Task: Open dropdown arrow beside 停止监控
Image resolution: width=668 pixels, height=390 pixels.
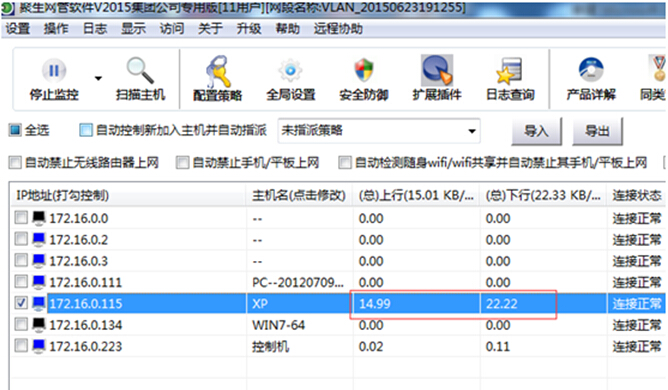Action: [98, 78]
